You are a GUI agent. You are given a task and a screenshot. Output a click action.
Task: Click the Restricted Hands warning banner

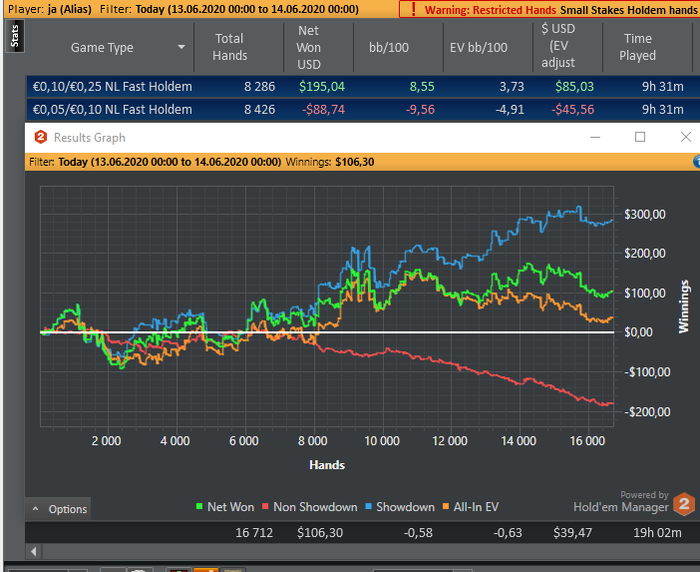click(x=549, y=9)
